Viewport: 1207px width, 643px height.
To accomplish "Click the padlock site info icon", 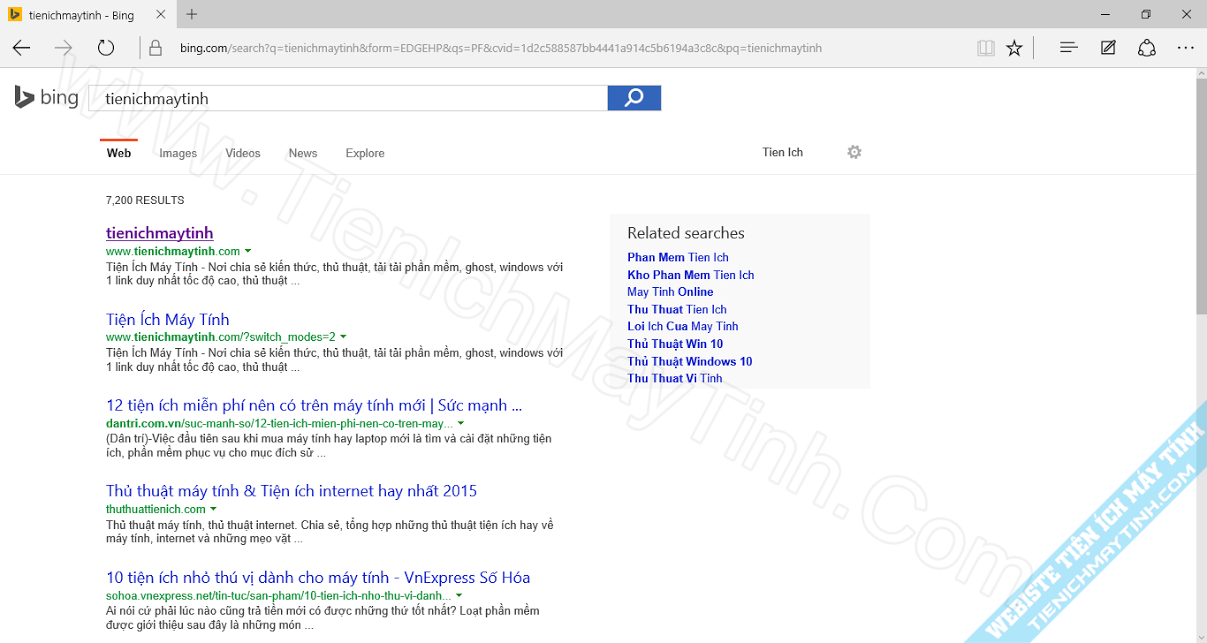I will (x=155, y=47).
